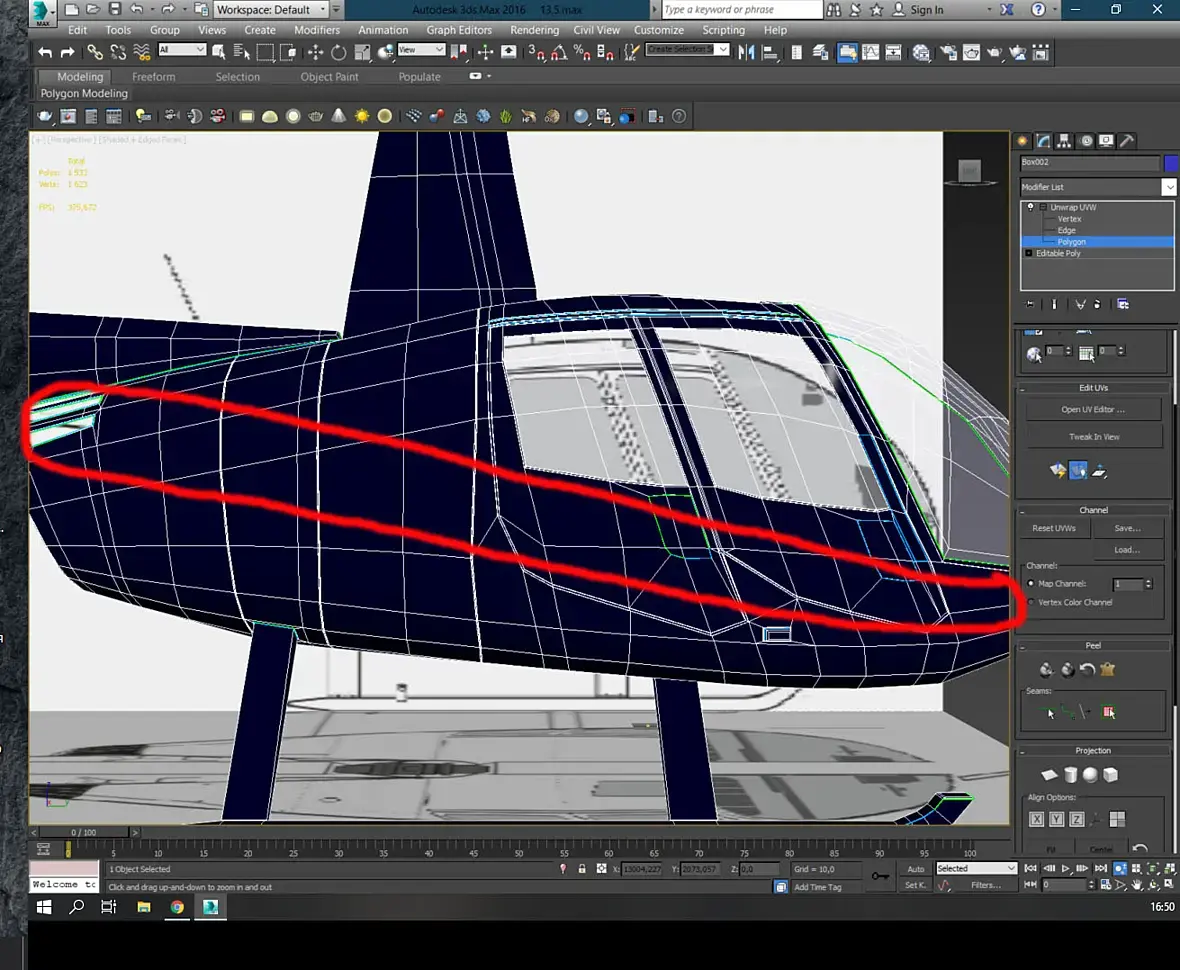Open the Modify panel tab
The height and width of the screenshot is (970, 1180).
(1043, 141)
